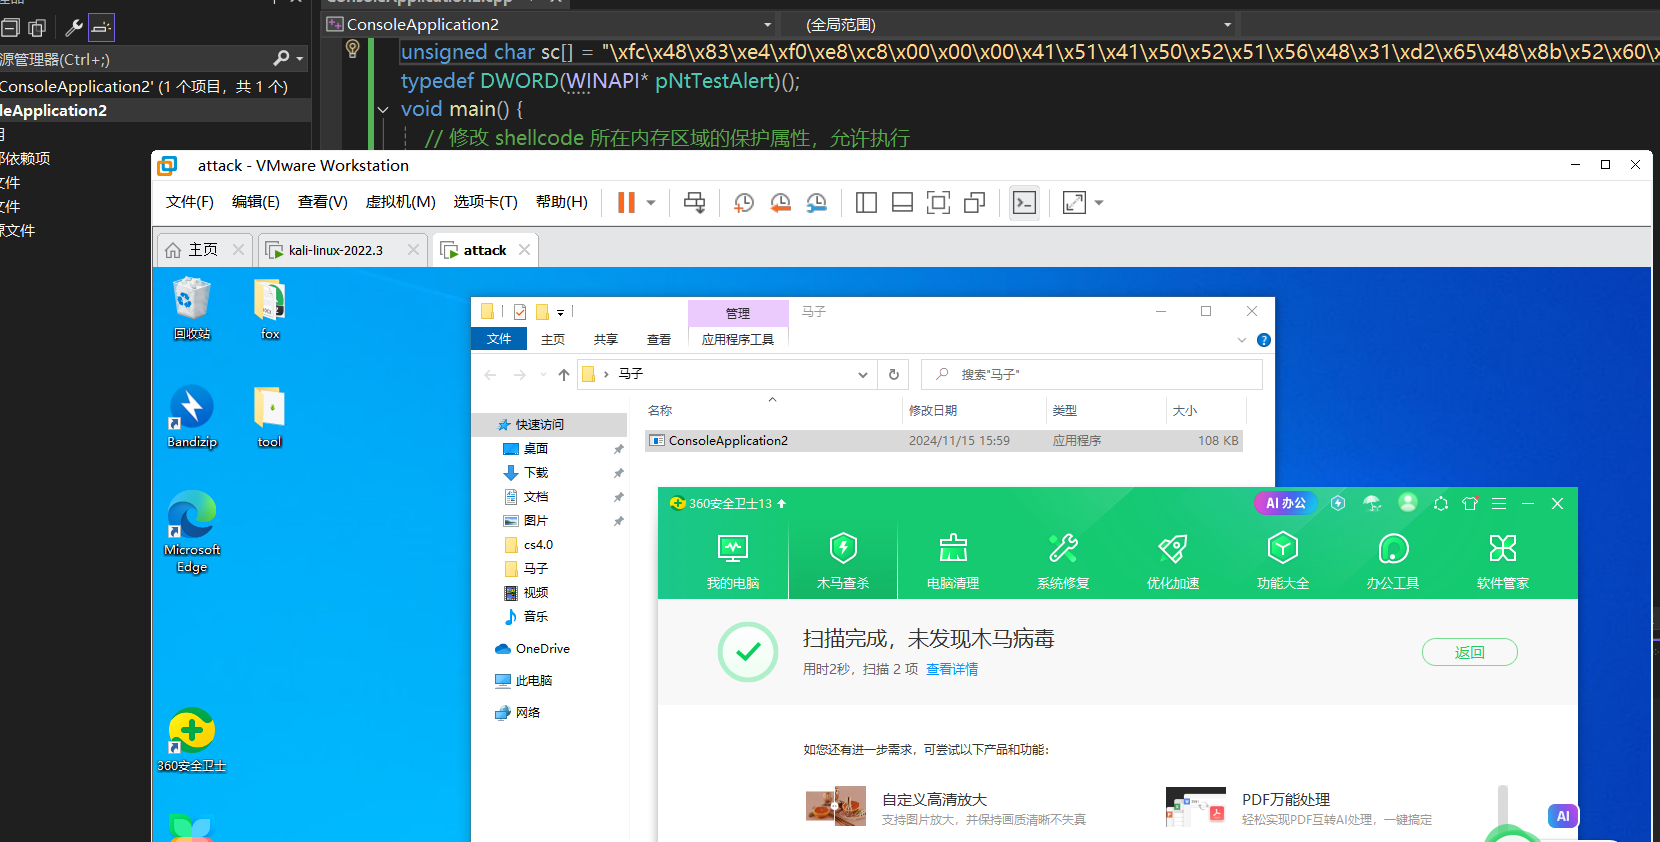Screen dimensions: 1660x842
Task: Open the Explorer 文件 ribbon tab
Action: point(499,339)
